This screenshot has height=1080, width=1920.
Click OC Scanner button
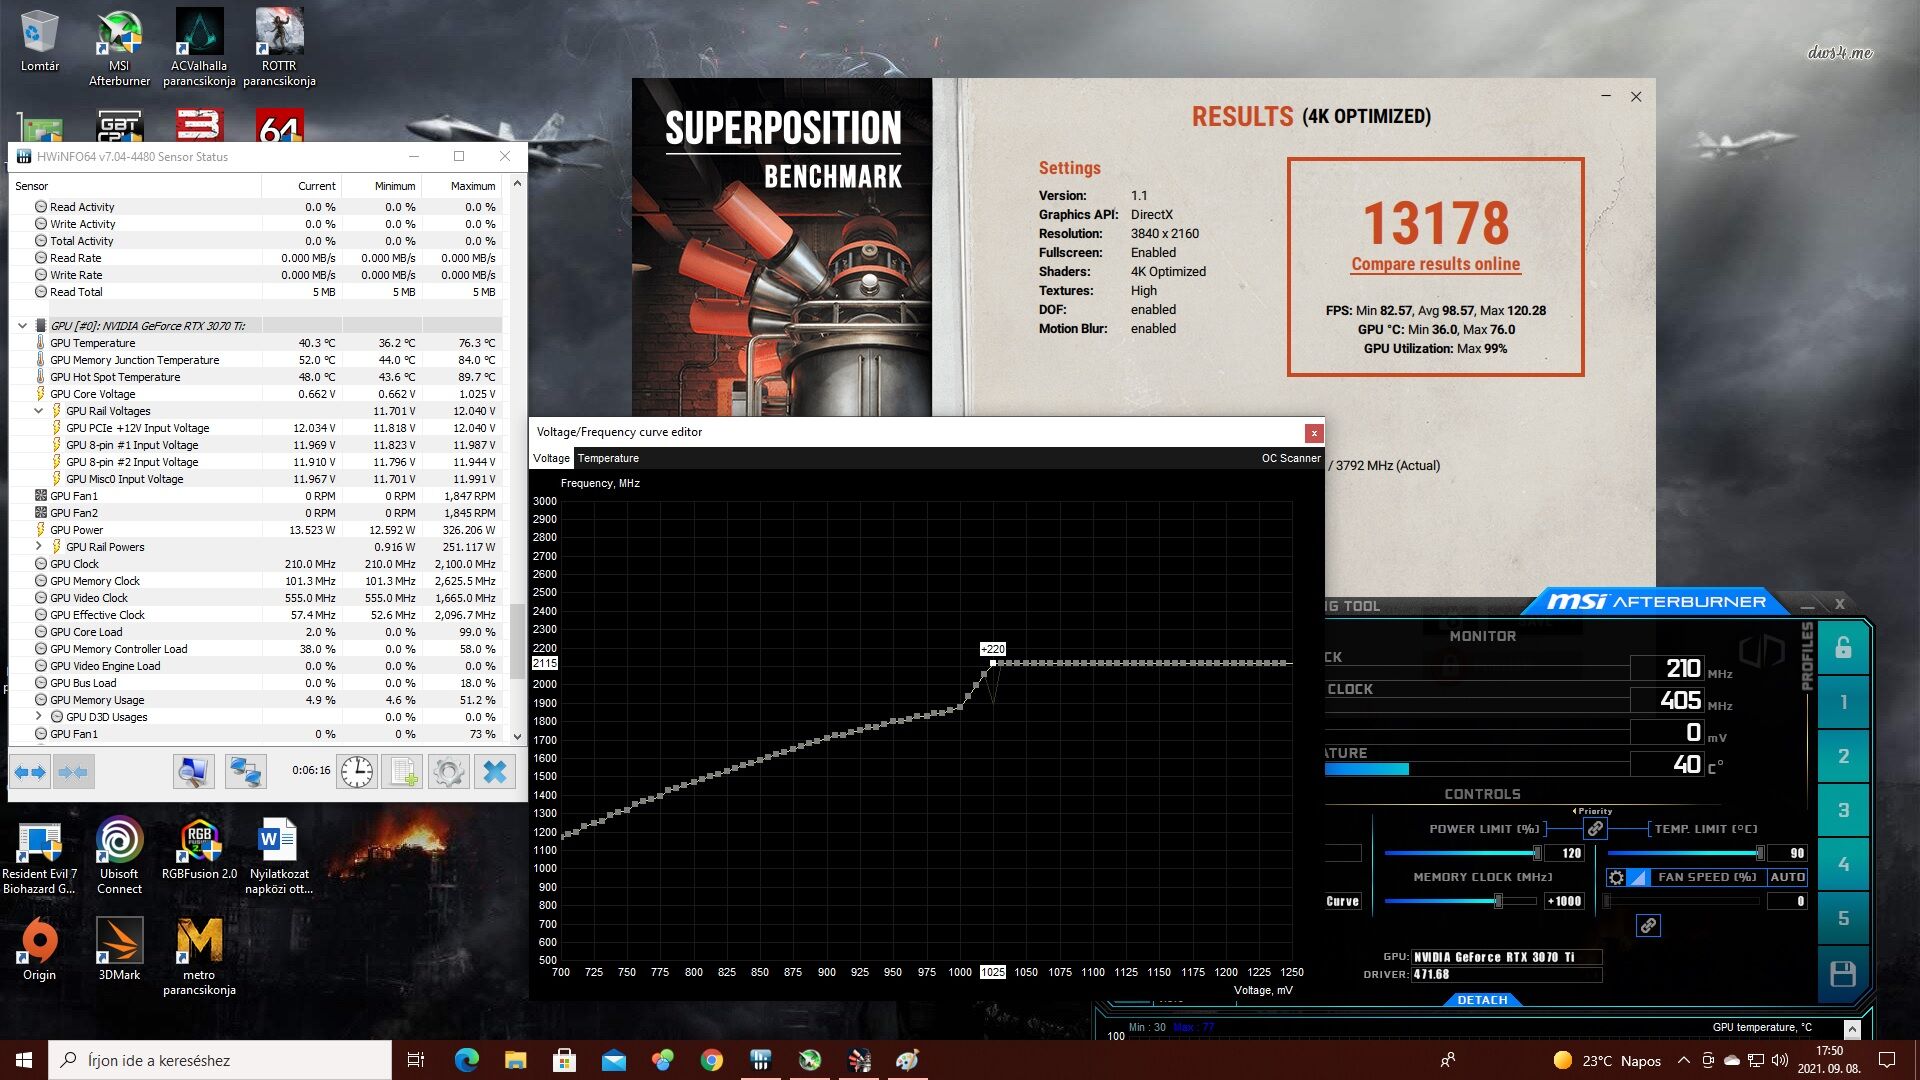pyautogui.click(x=1290, y=458)
